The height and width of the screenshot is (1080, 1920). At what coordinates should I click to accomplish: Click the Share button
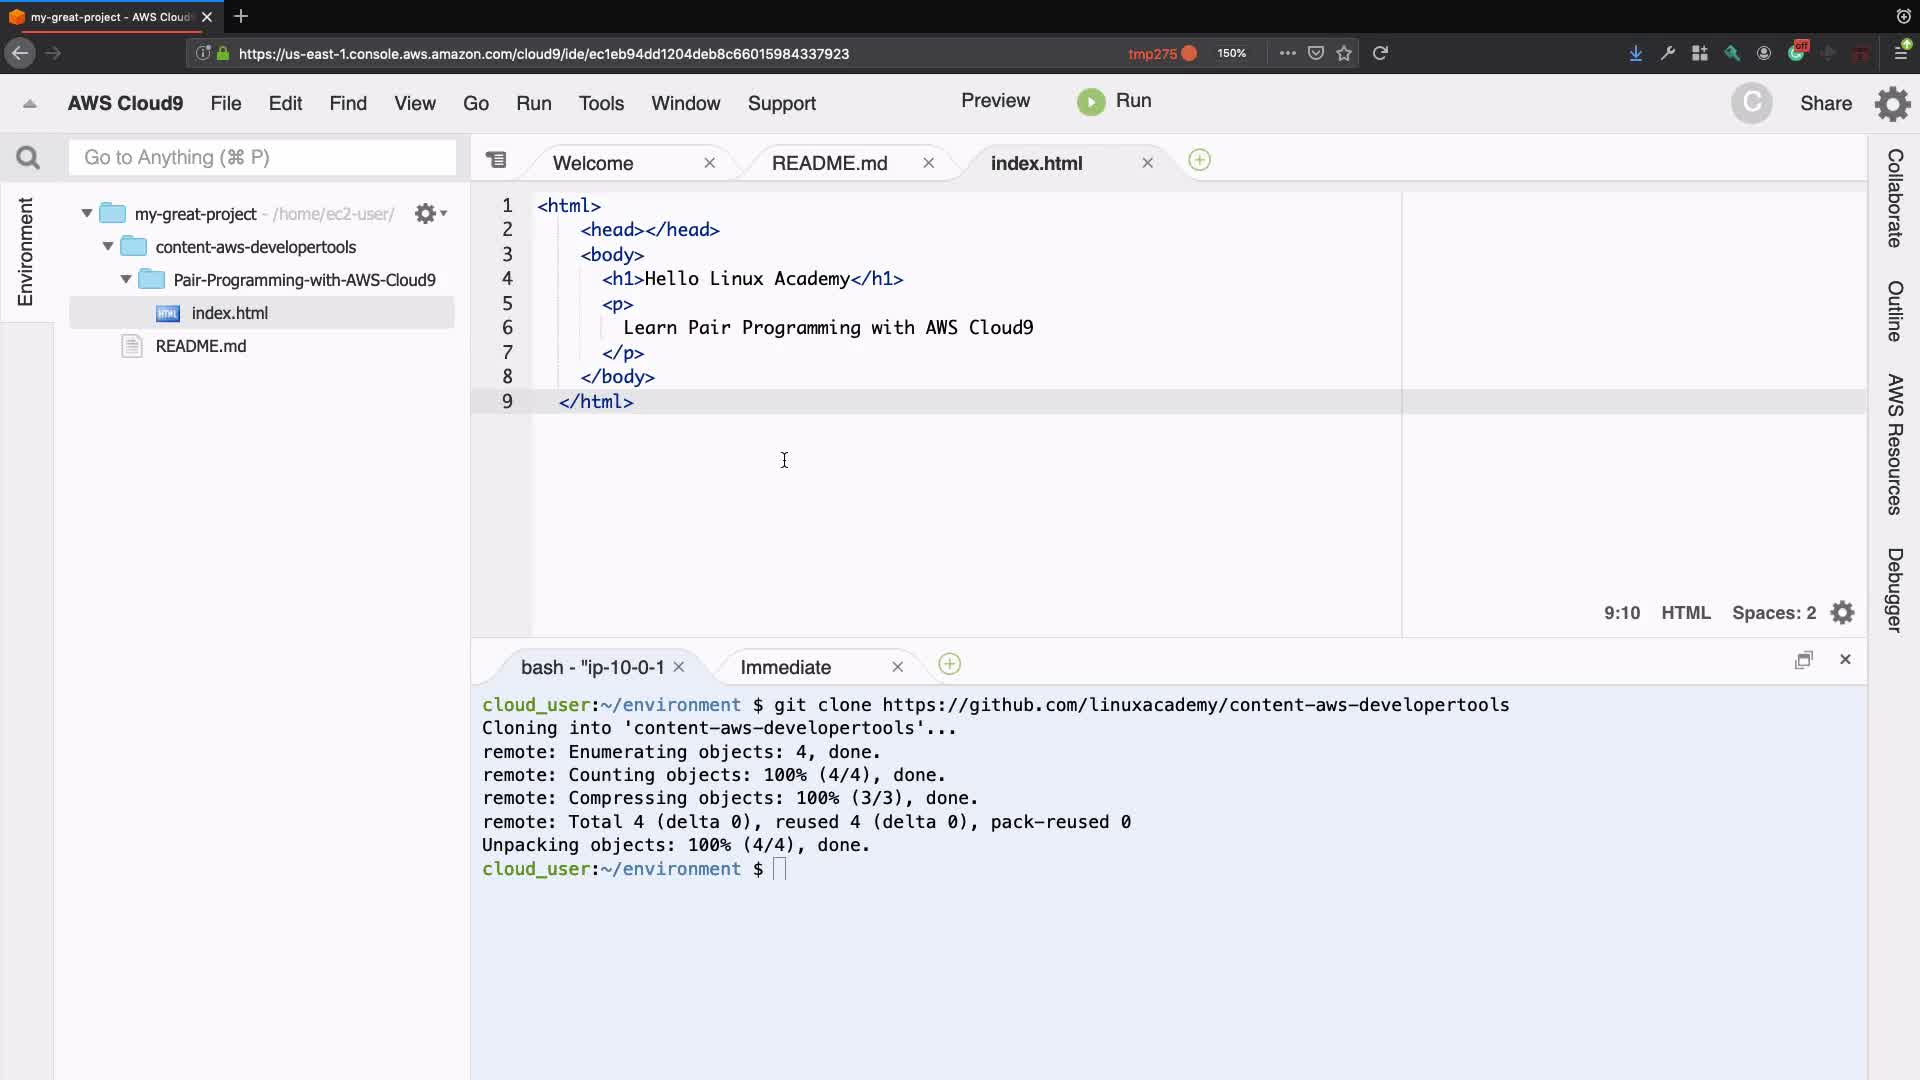[1825, 103]
